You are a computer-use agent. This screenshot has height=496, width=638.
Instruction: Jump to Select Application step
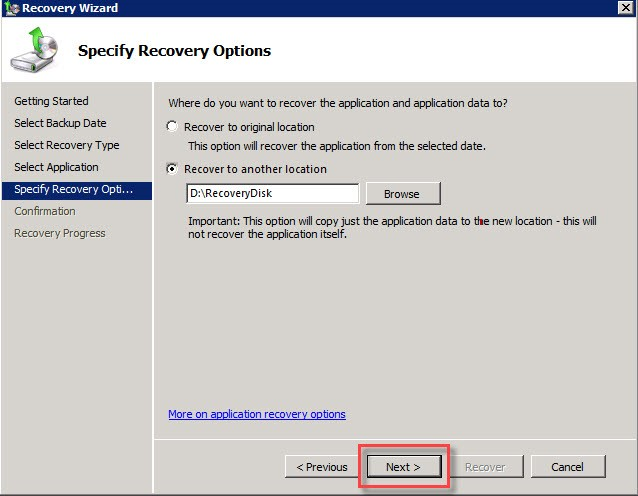click(56, 167)
